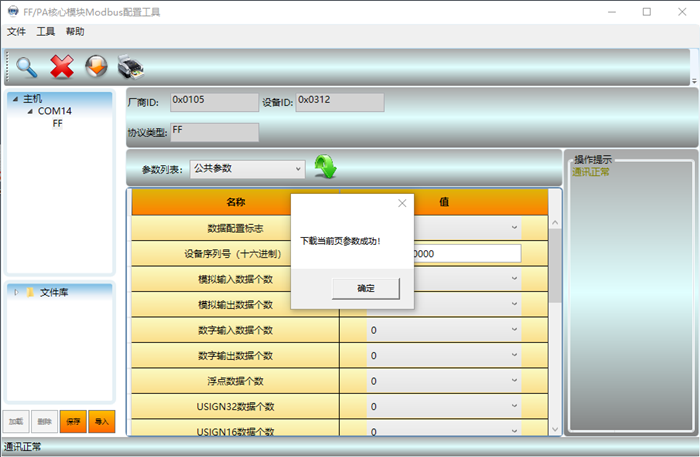Click the application icon in title bar
Screen dimensions: 700x457
[13, 11]
